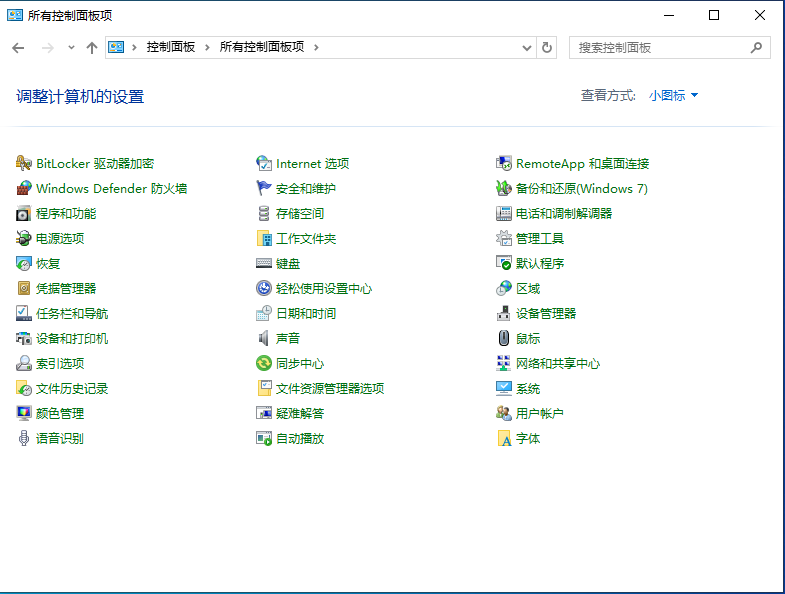Open the 疑难解答 link

pyautogui.click(x=300, y=414)
